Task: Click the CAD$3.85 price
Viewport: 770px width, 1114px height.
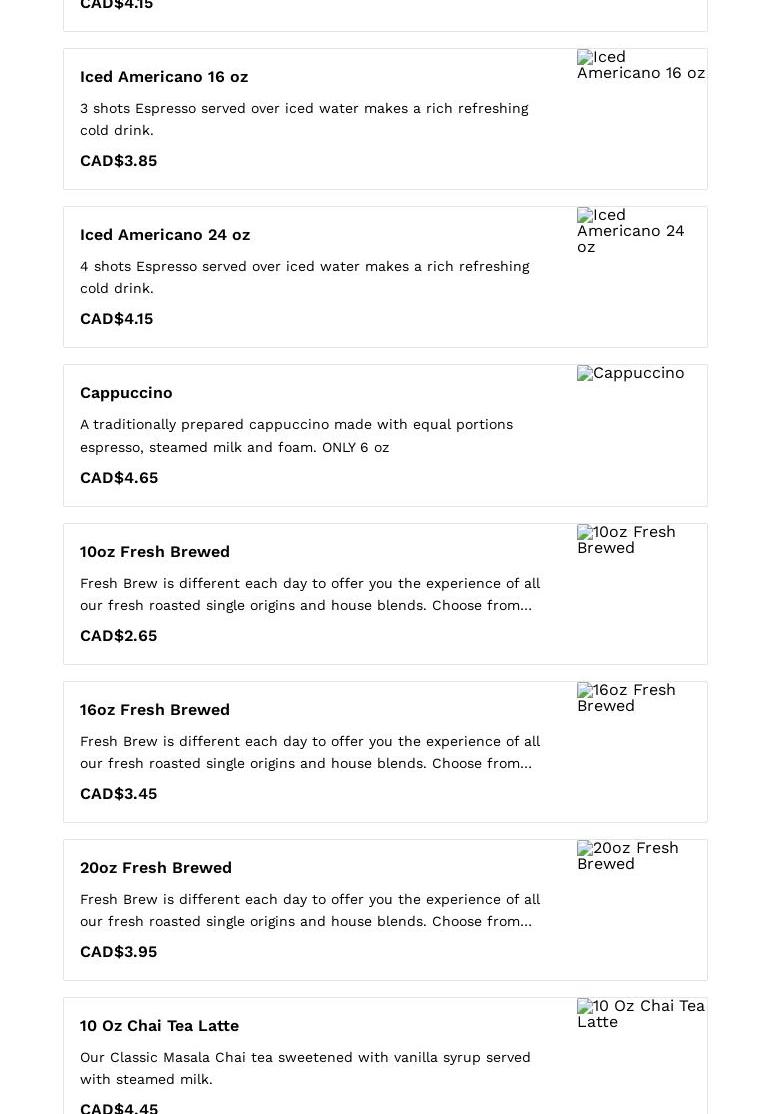Action: pos(118,161)
